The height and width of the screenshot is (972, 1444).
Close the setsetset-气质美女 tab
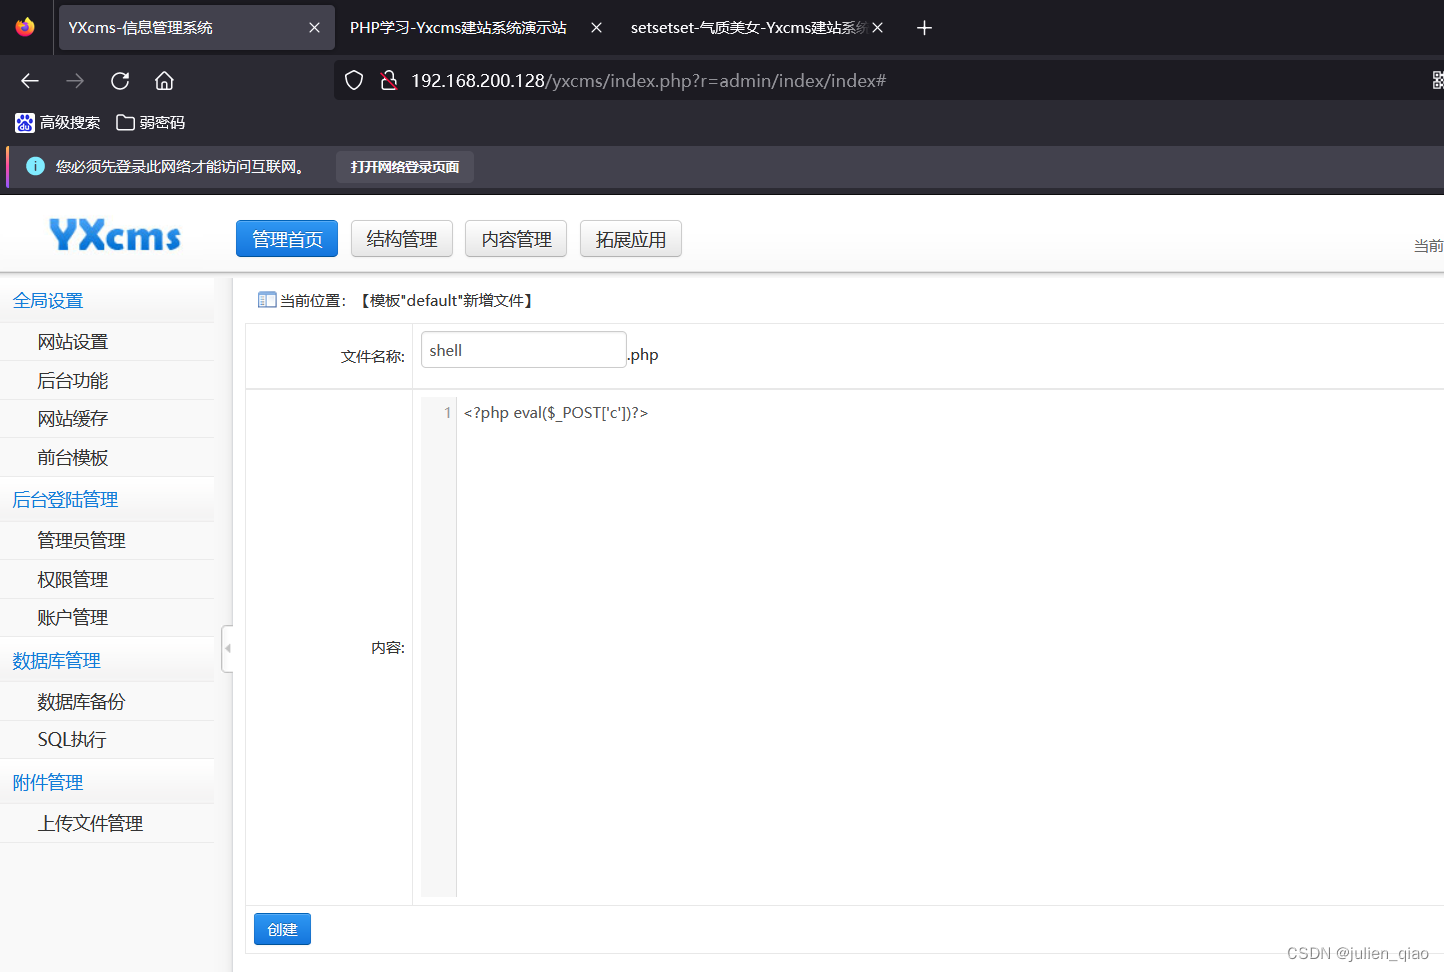tap(877, 28)
